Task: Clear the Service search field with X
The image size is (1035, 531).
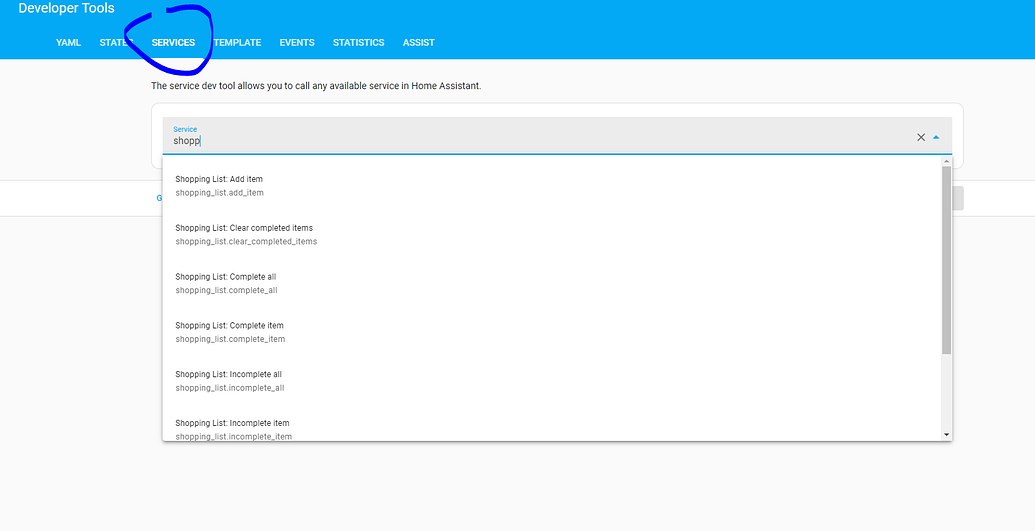Action: [x=921, y=137]
